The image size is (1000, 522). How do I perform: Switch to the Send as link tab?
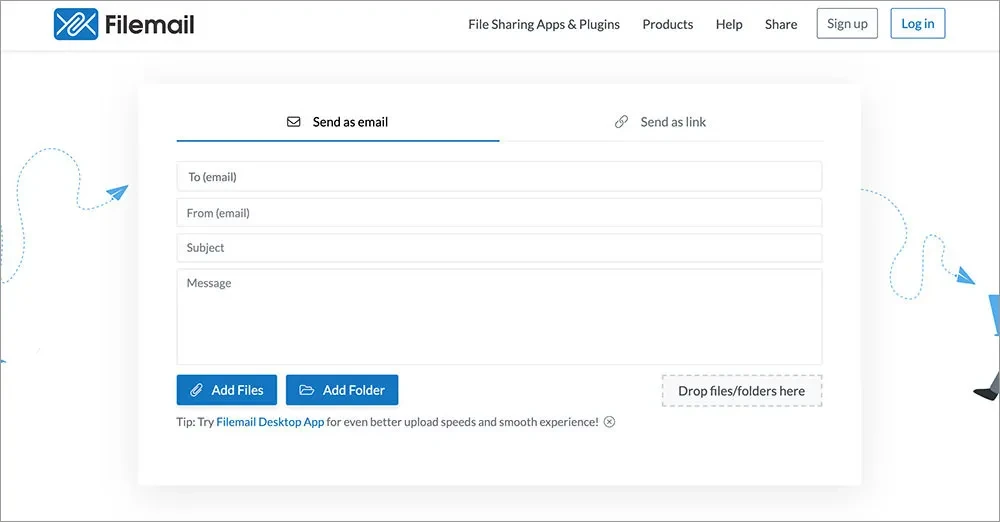(661, 122)
